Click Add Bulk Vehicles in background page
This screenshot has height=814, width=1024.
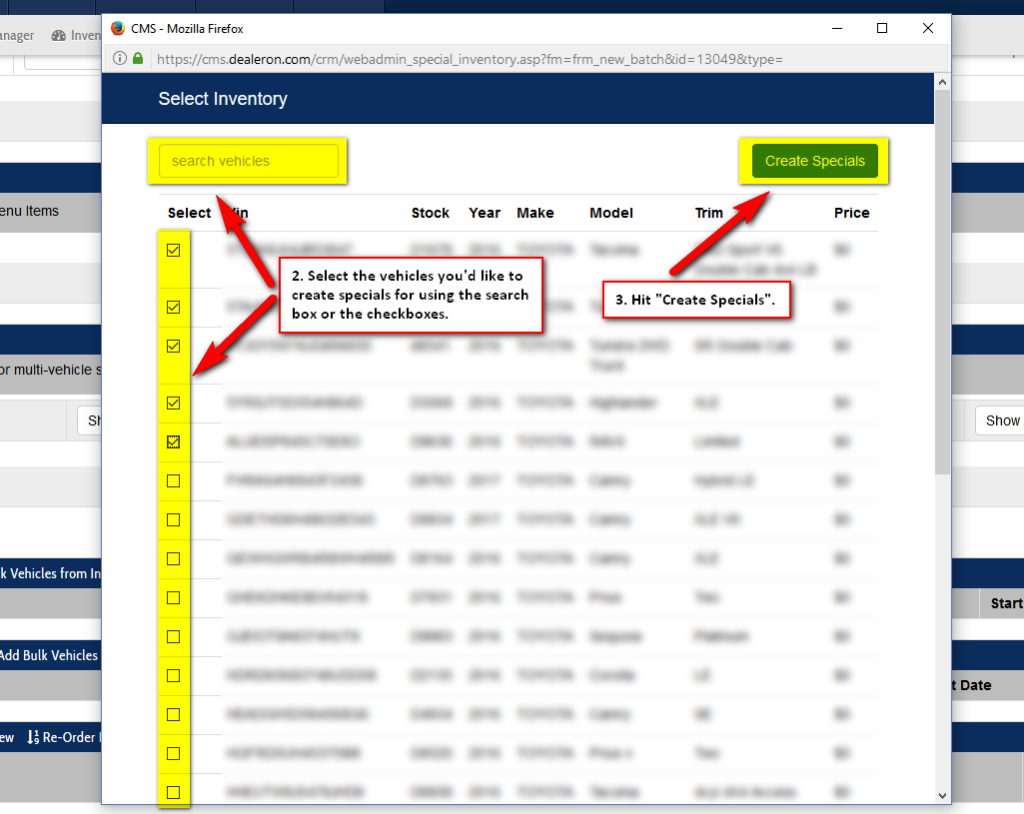pos(49,655)
